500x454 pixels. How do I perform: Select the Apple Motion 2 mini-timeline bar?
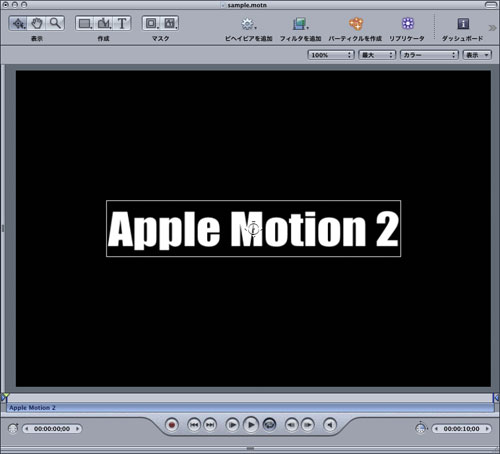click(x=250, y=408)
